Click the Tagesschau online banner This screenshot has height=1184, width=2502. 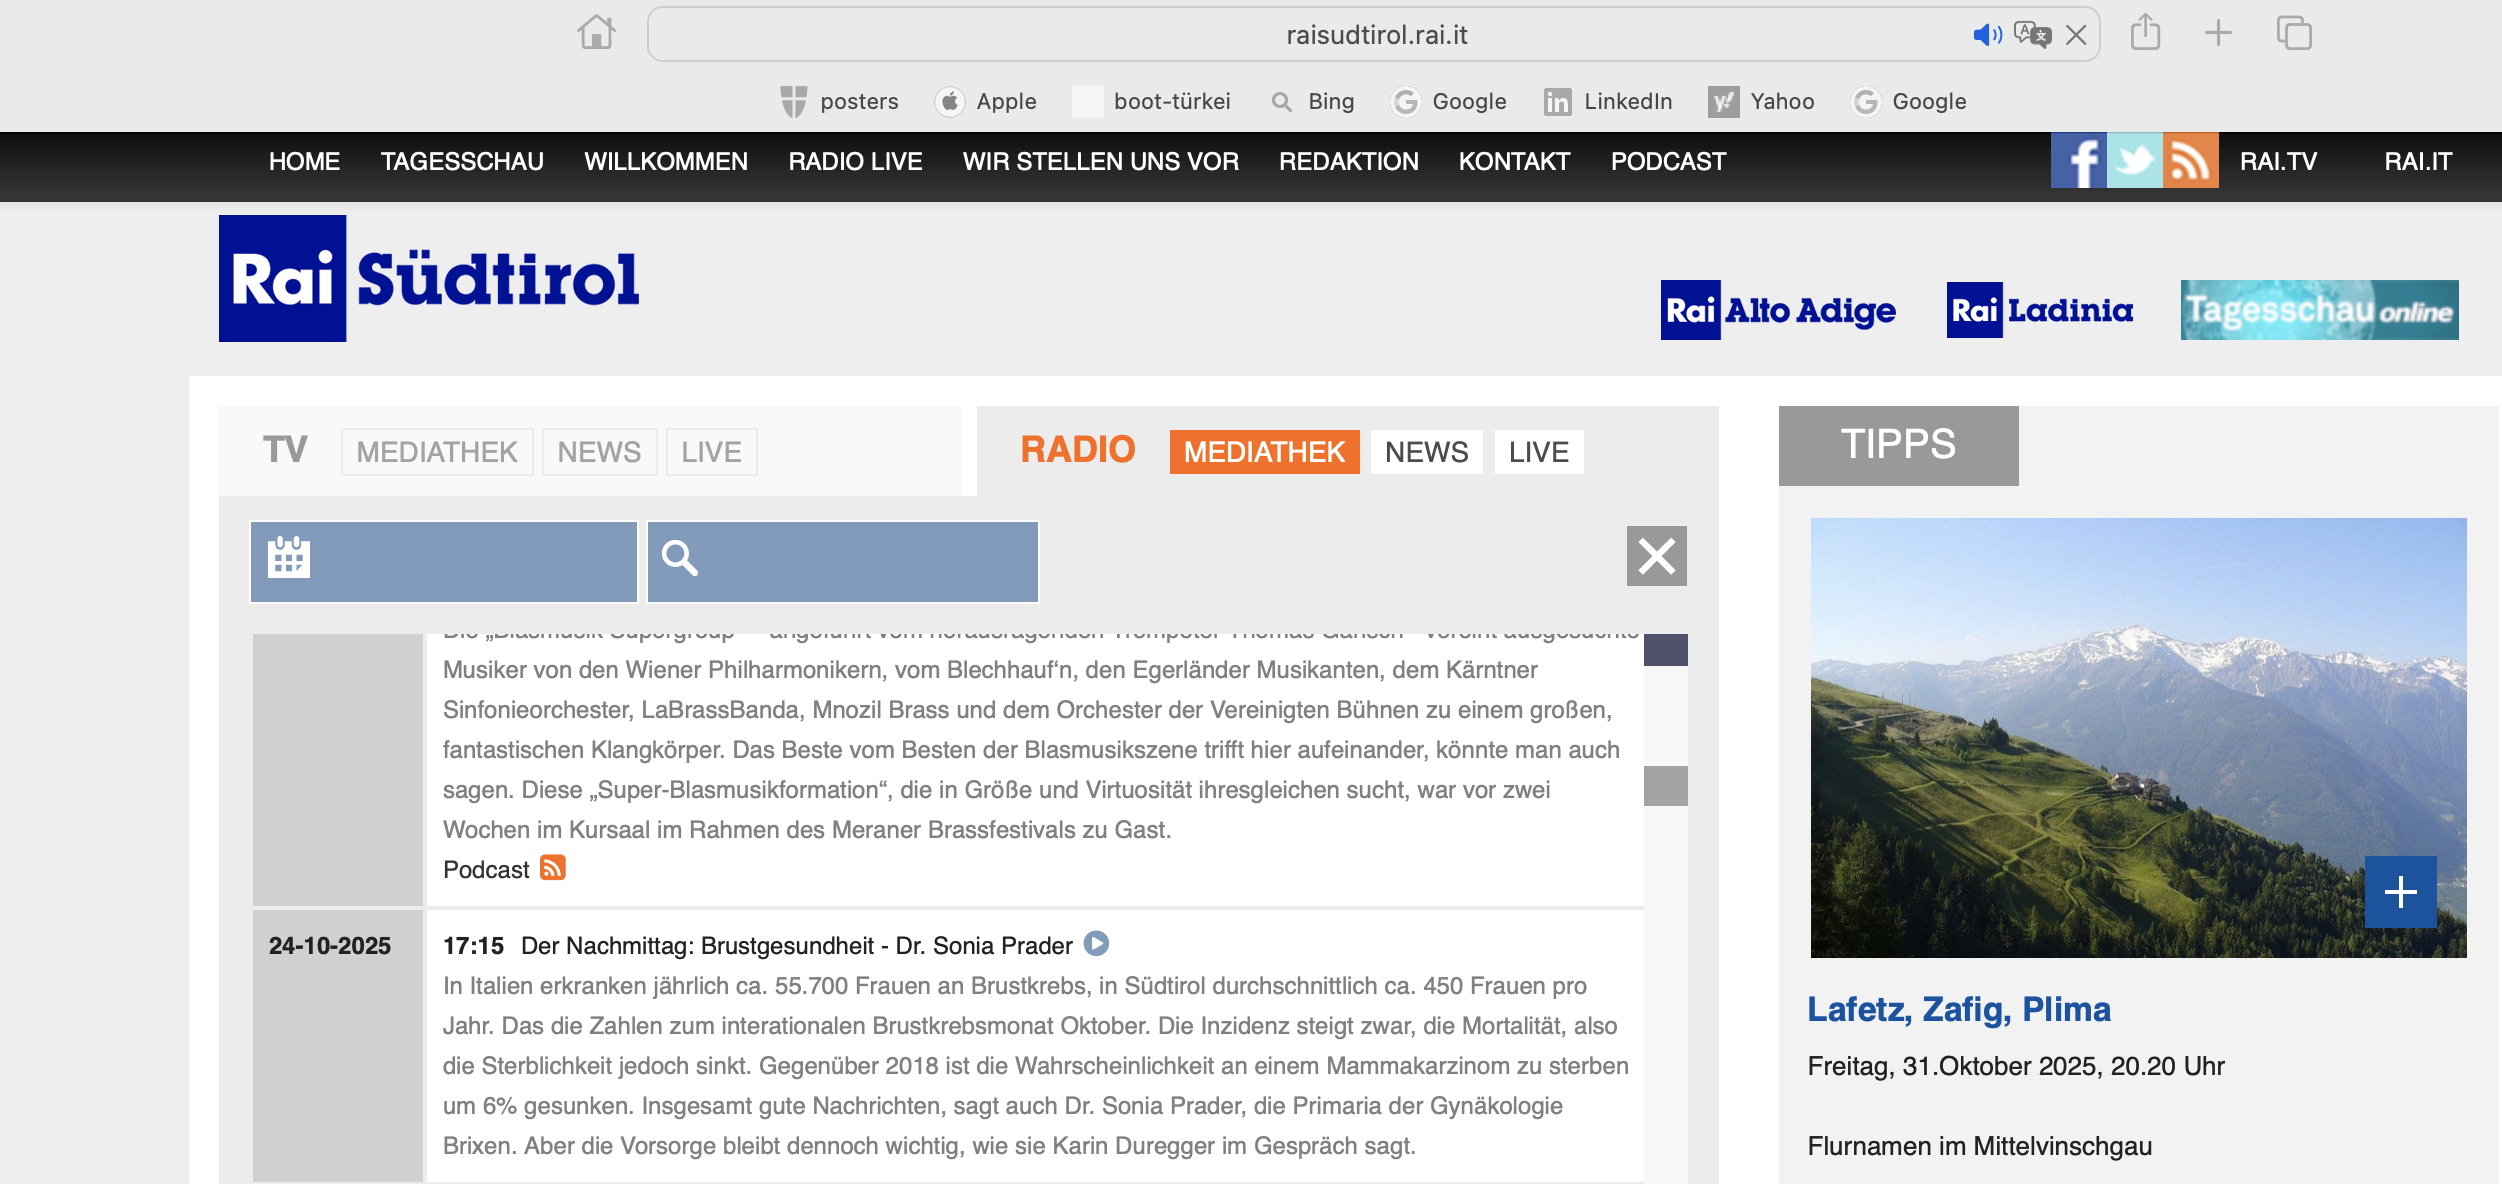coord(2319,310)
